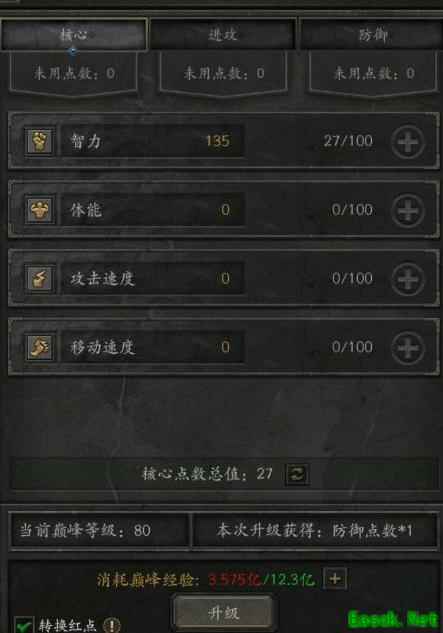Click the 攻击速度 lightning icon
The width and height of the screenshot is (443, 633).
(x=39, y=279)
